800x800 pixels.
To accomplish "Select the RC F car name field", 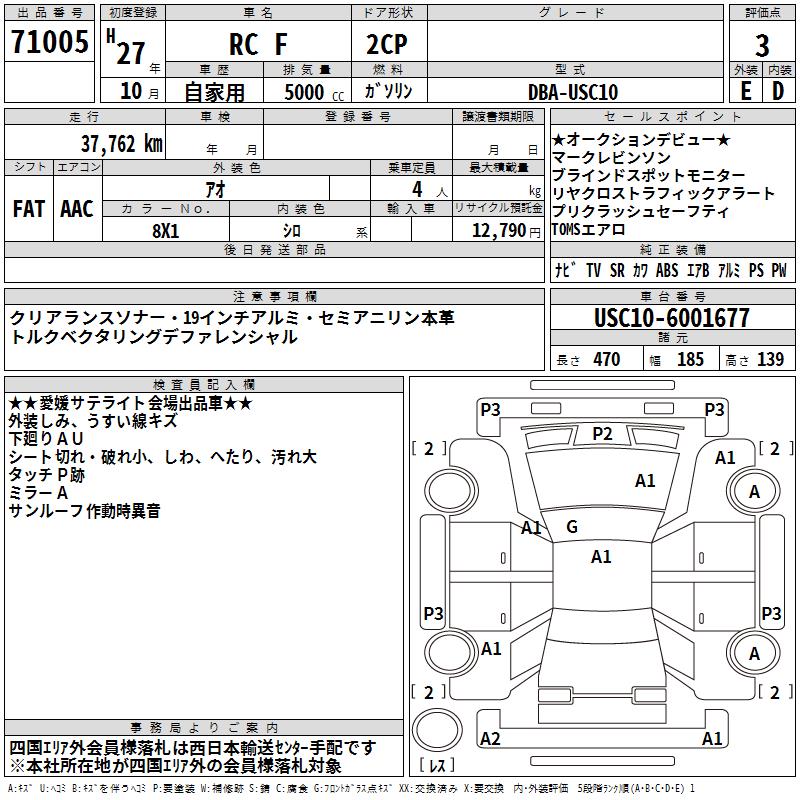I will pos(258,42).
